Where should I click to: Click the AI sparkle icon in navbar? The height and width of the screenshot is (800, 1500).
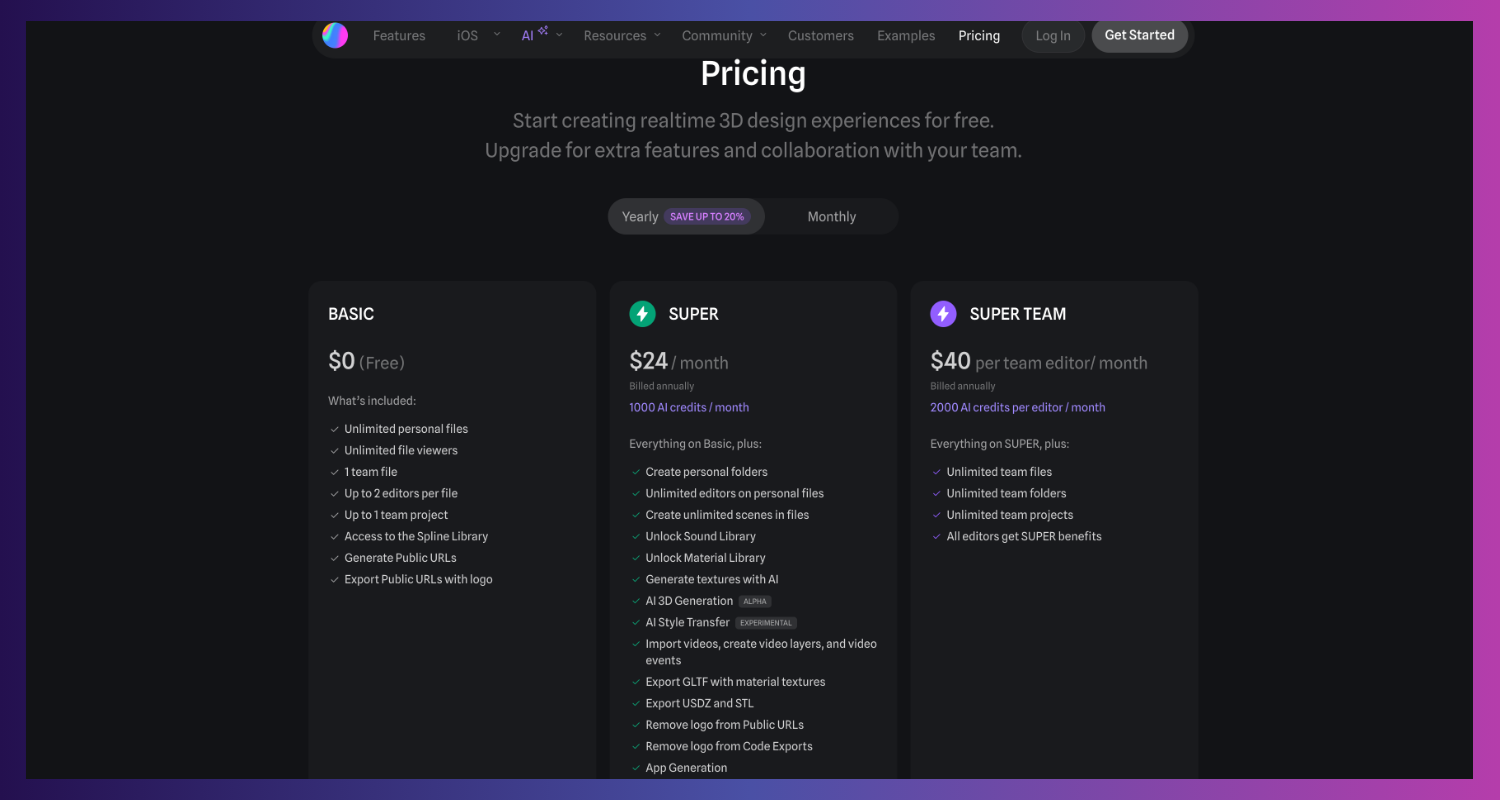pyautogui.click(x=542, y=31)
